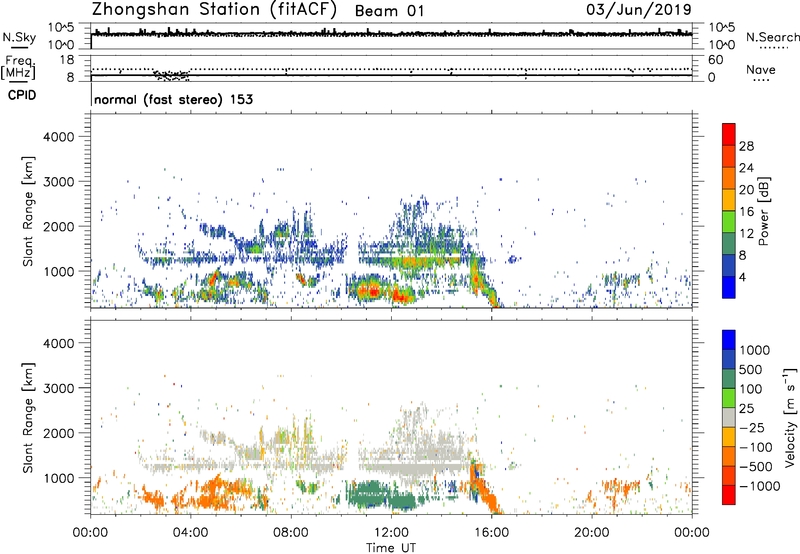Viewport: 800px width, 554px height.
Task: Pick the red segment of the Power colorbar
Action: 729,134
